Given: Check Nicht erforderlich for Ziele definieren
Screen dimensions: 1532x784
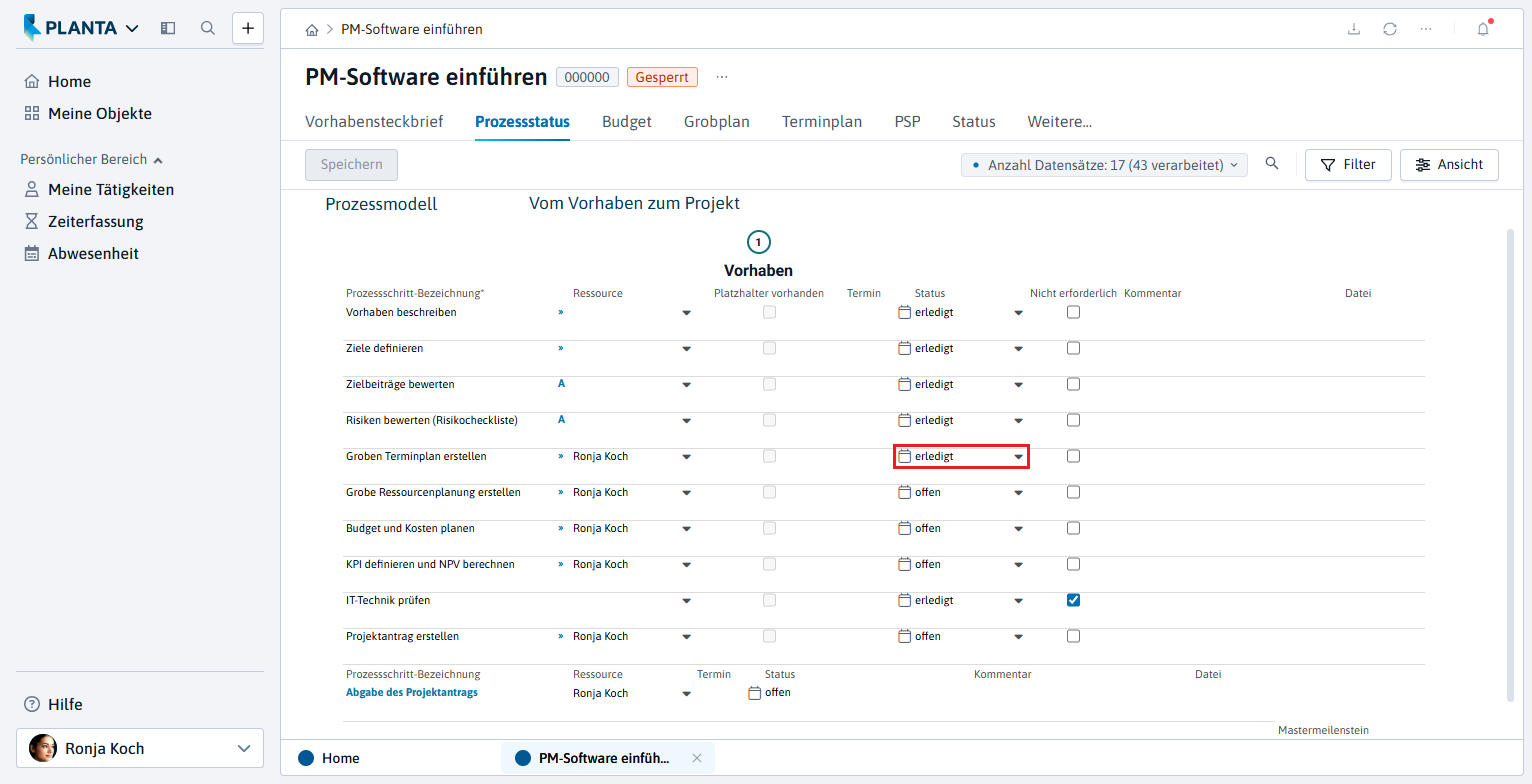Looking at the screenshot, I should [1073, 348].
